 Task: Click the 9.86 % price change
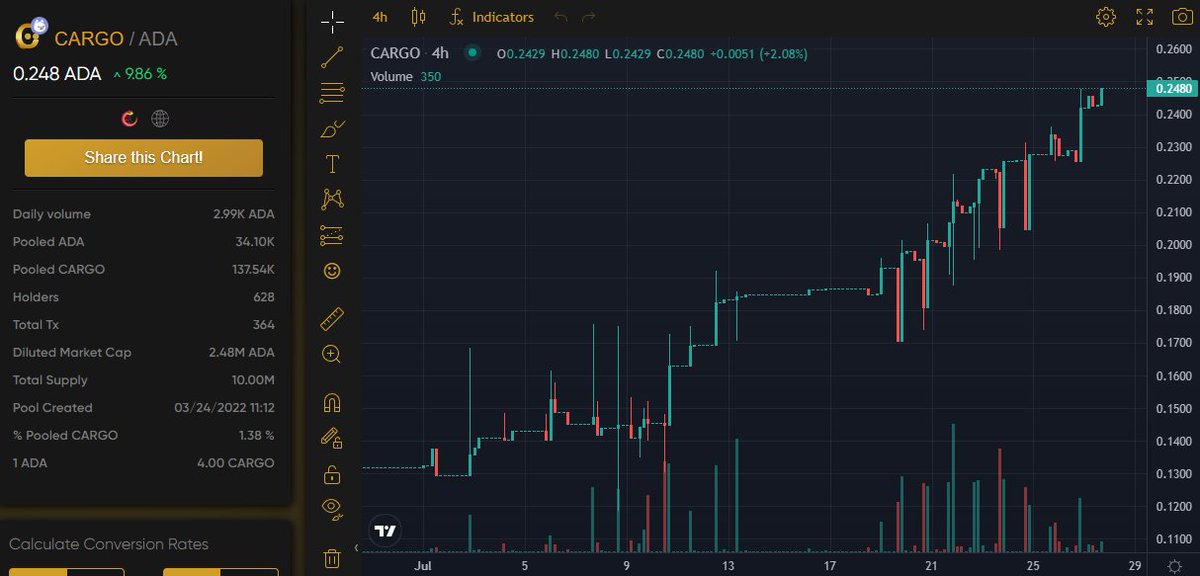(140, 74)
